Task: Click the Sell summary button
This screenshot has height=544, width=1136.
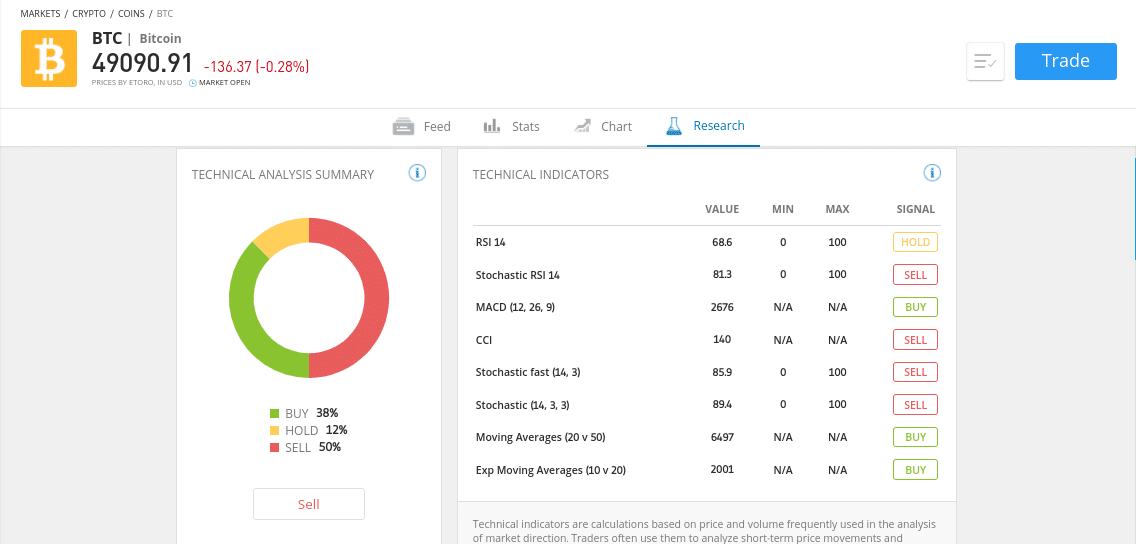Action: [309, 504]
